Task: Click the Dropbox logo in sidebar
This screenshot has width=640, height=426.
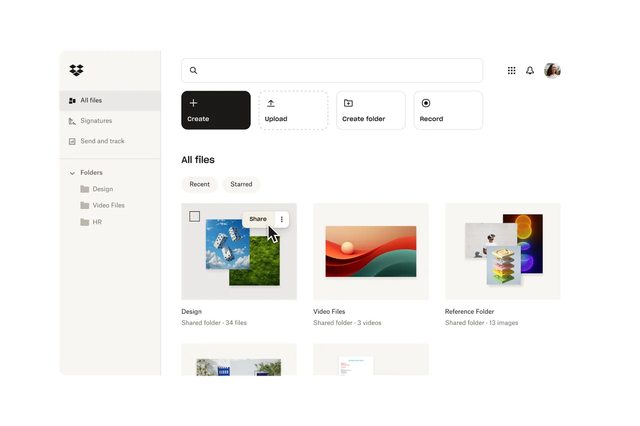Action: pyautogui.click(x=76, y=70)
